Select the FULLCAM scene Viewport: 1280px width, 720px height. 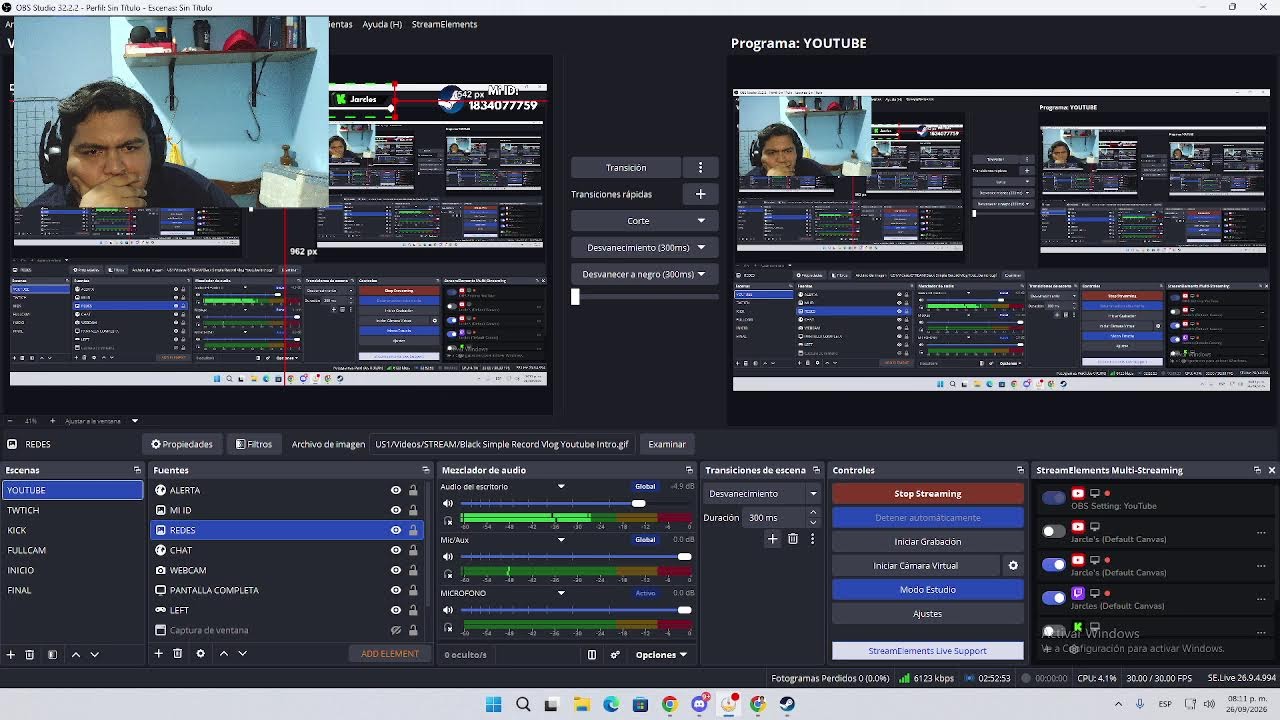[72, 550]
